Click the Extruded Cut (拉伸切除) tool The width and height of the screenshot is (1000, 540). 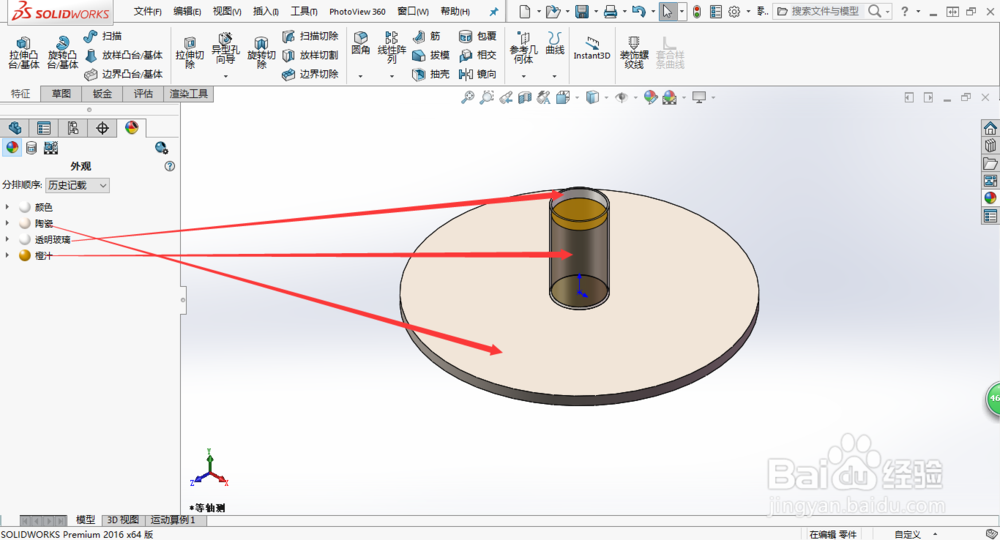pyautogui.click(x=189, y=52)
